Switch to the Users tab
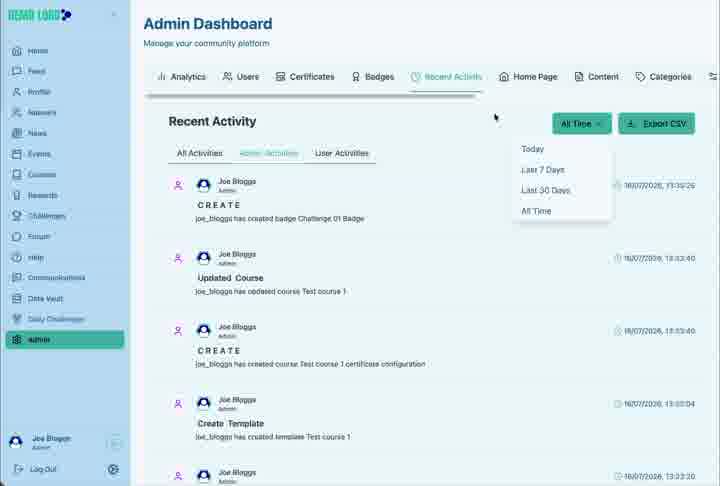 tap(241, 77)
